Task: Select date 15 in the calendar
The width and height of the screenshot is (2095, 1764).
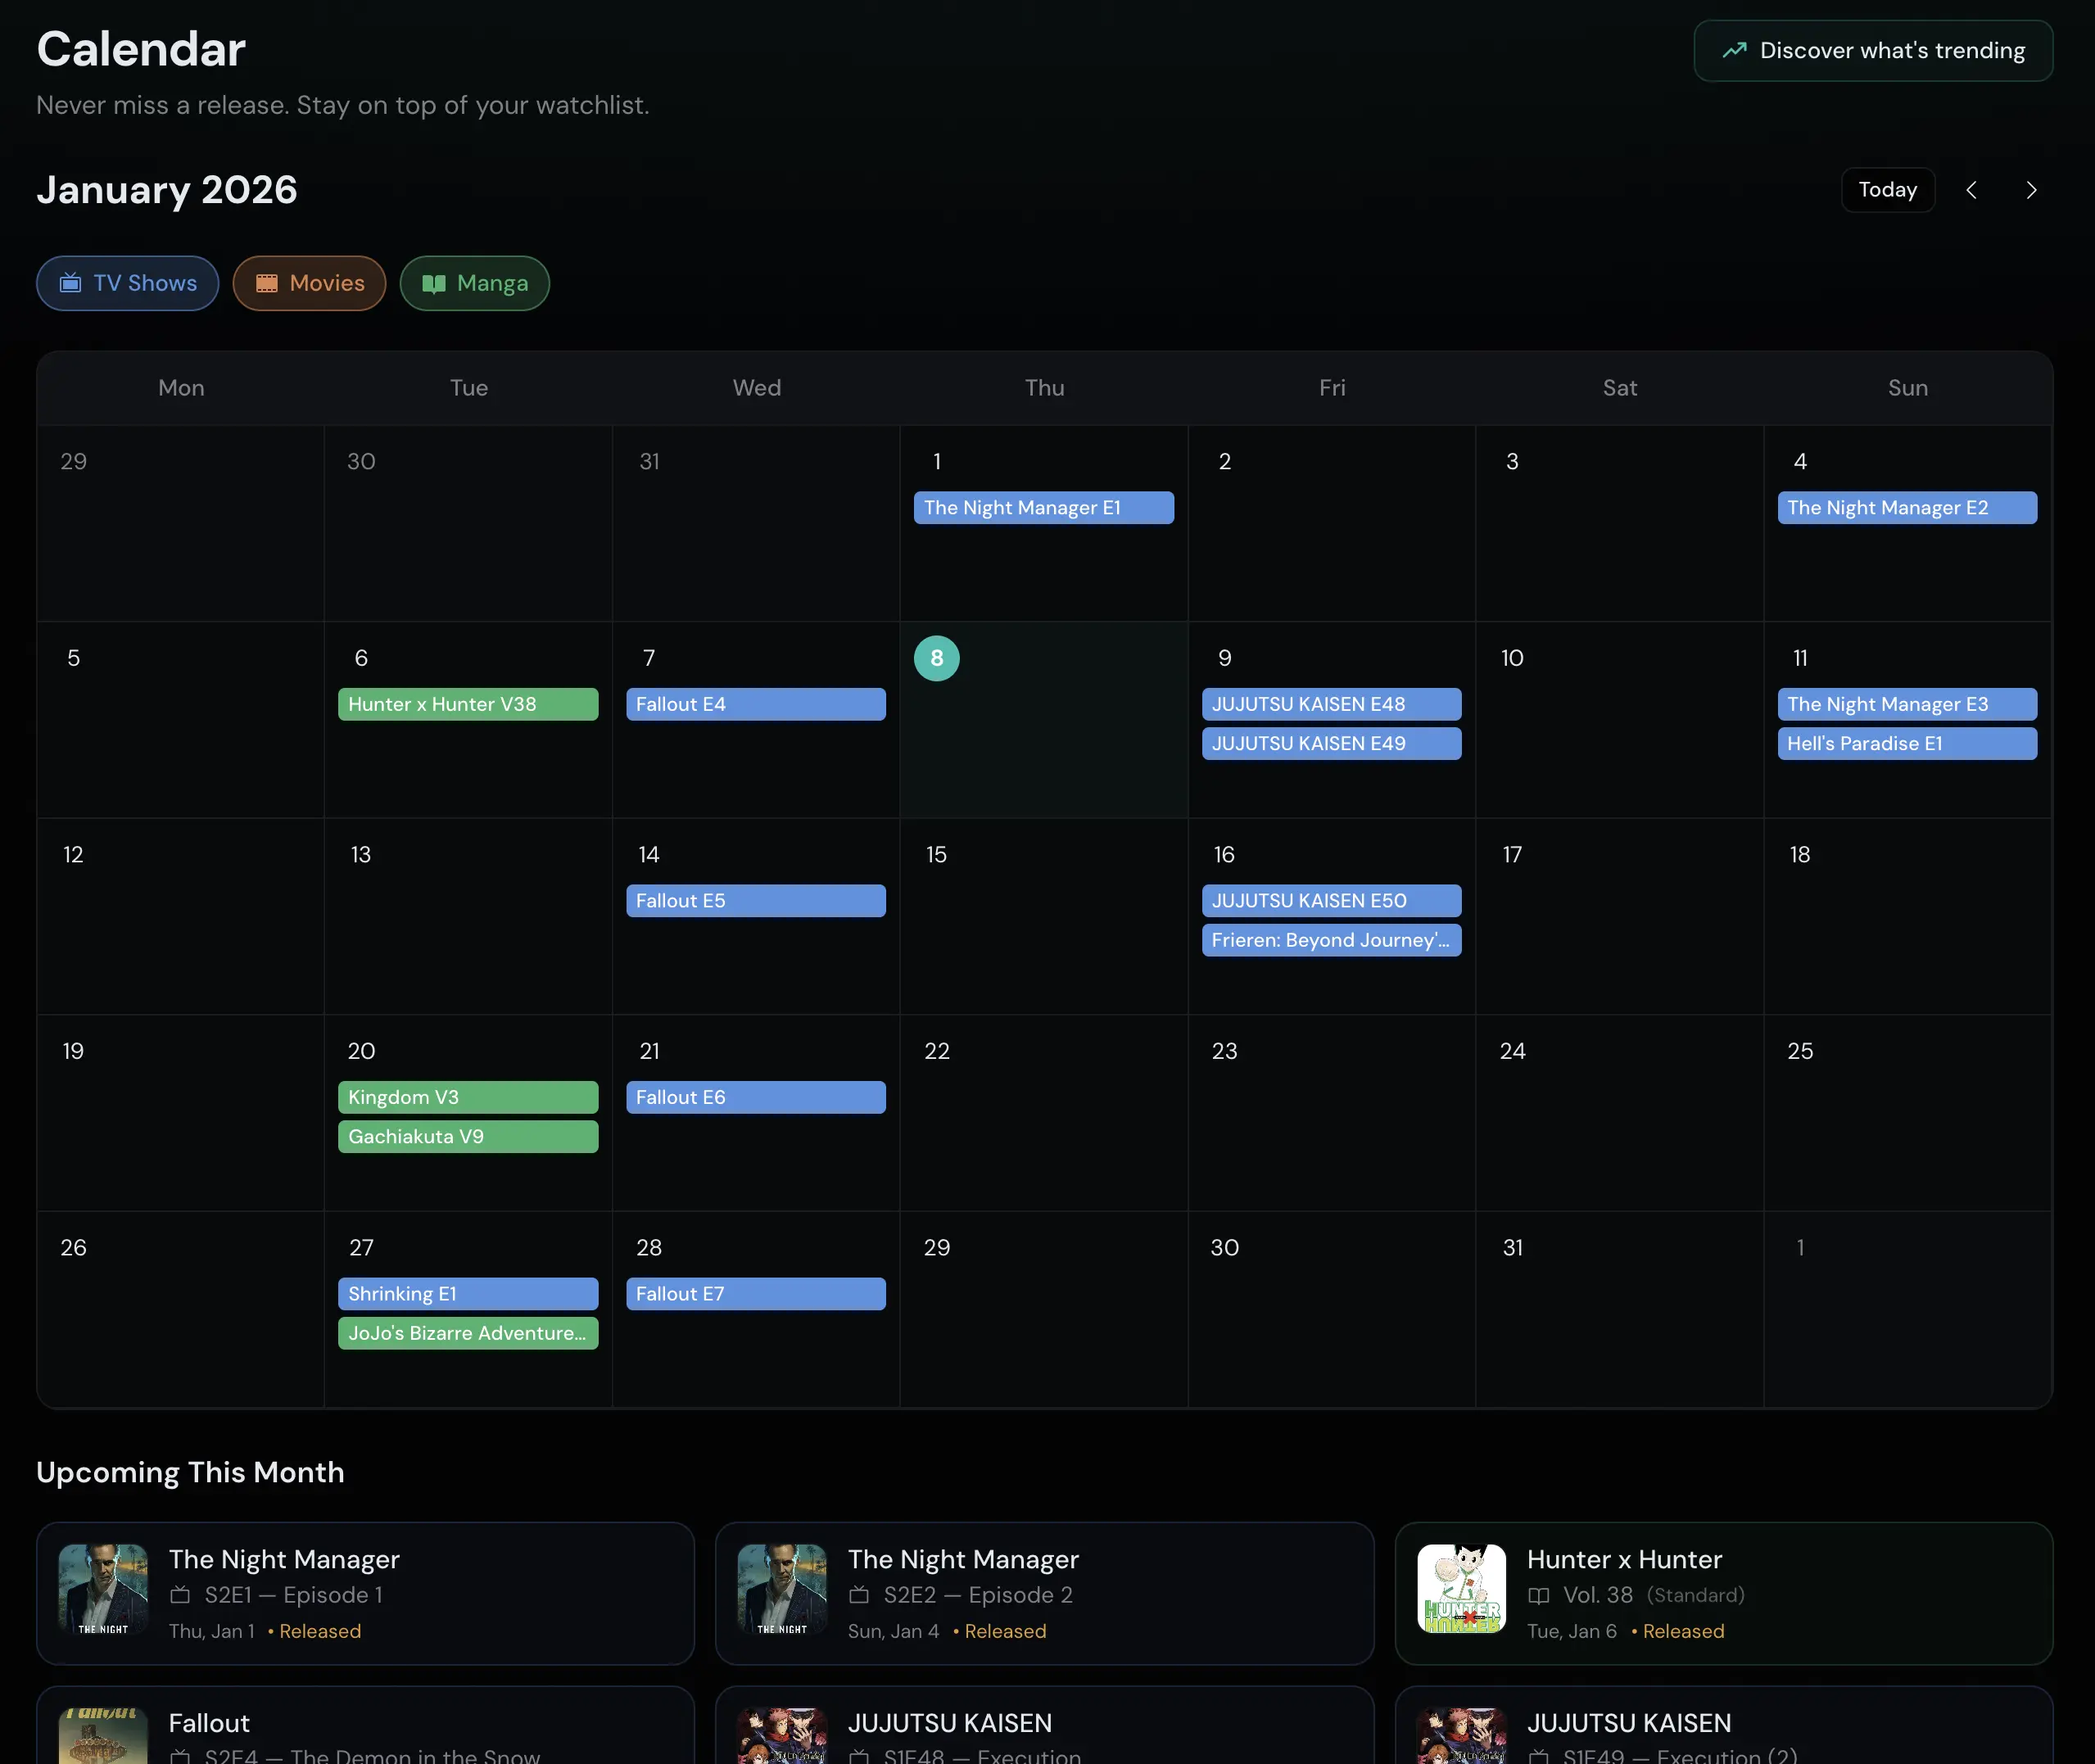Action: [936, 855]
